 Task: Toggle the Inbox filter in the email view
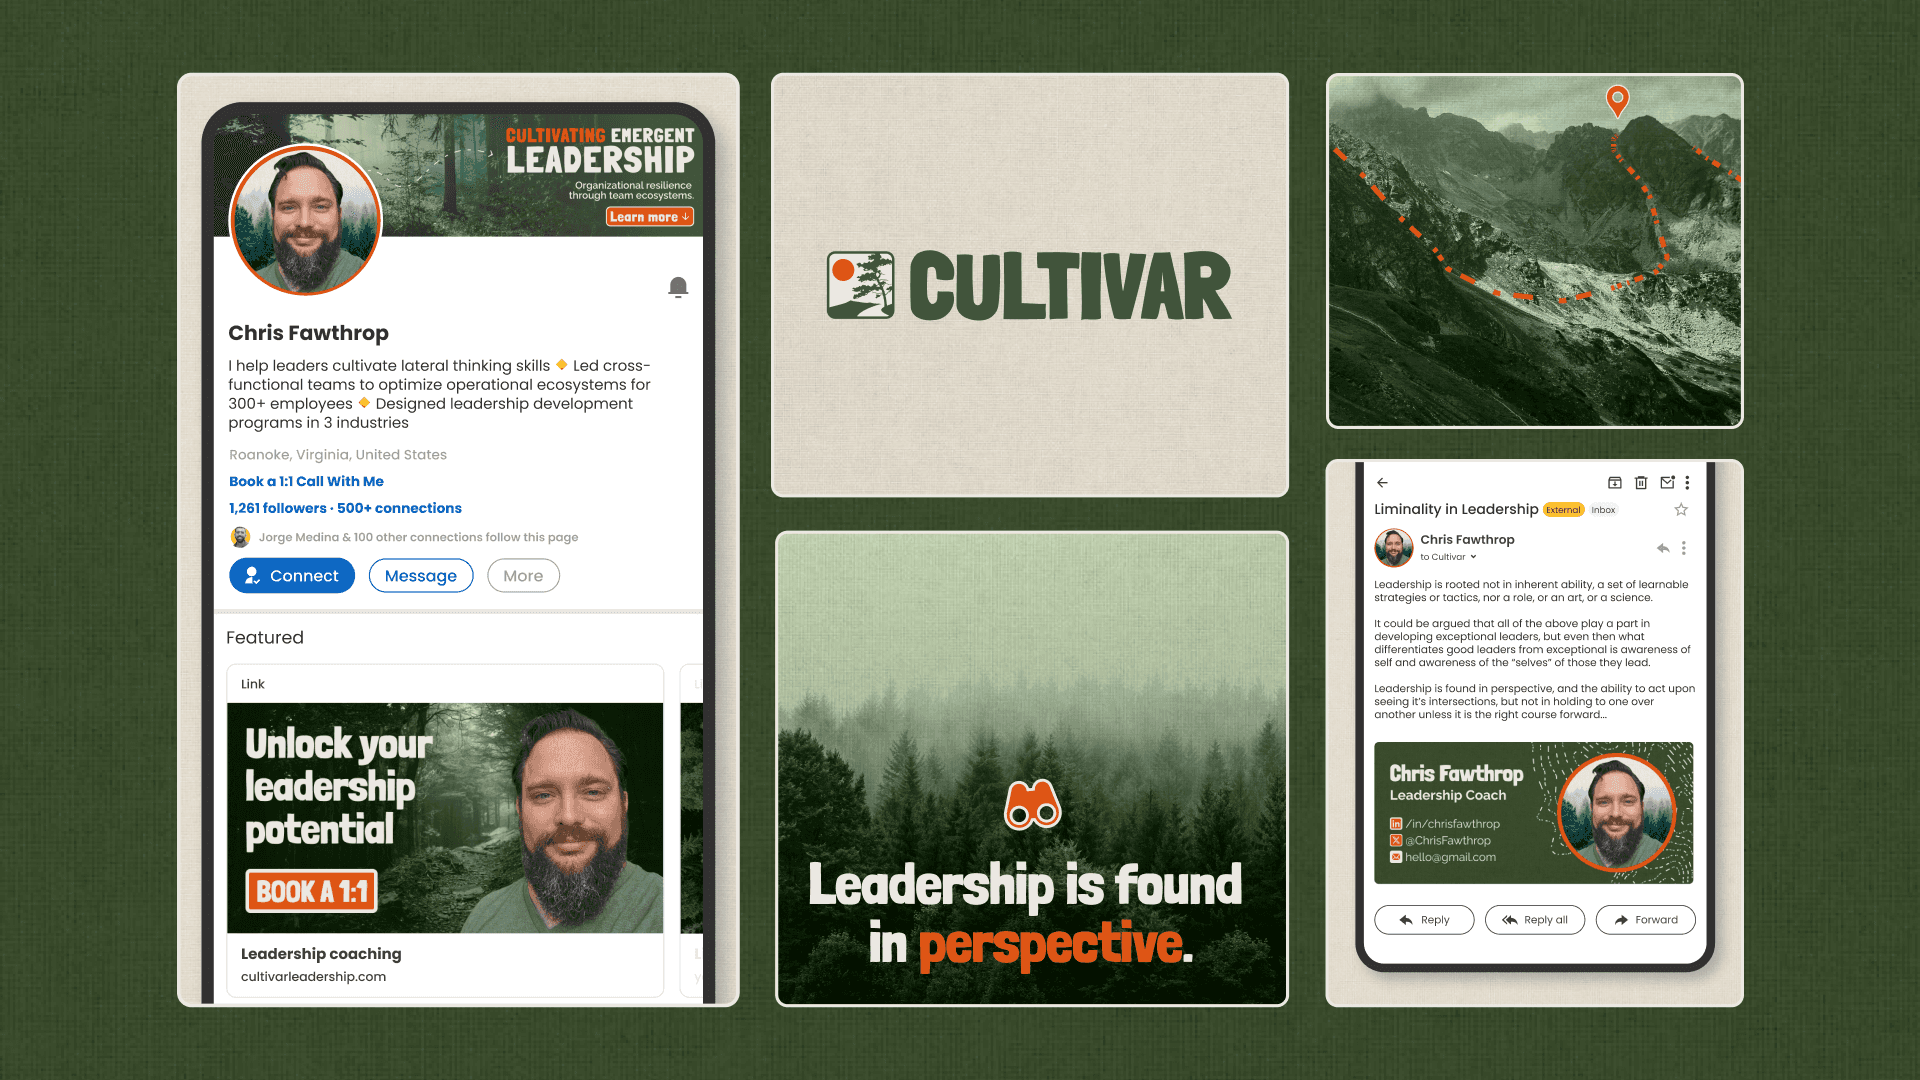coord(1606,510)
